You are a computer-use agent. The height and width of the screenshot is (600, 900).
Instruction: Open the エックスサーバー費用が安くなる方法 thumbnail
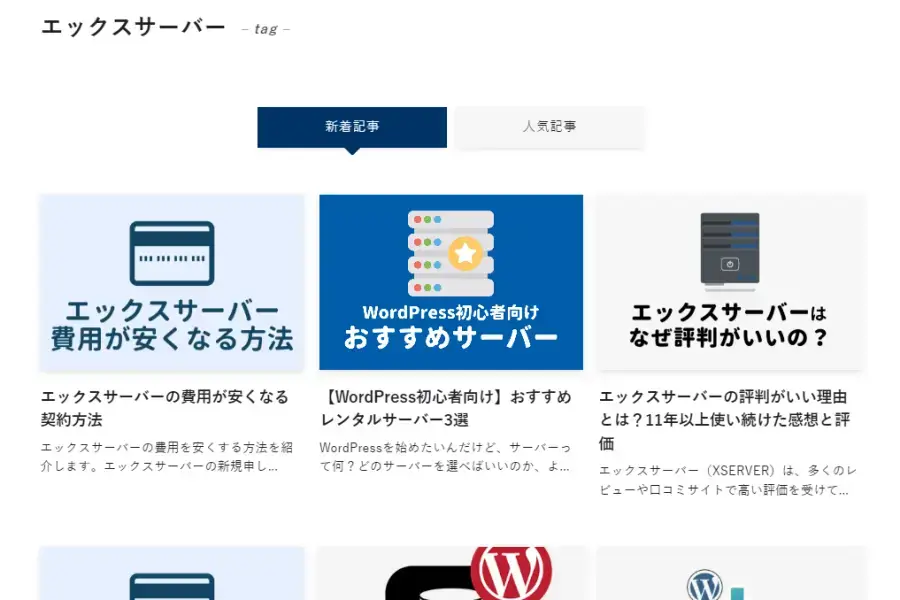point(172,282)
